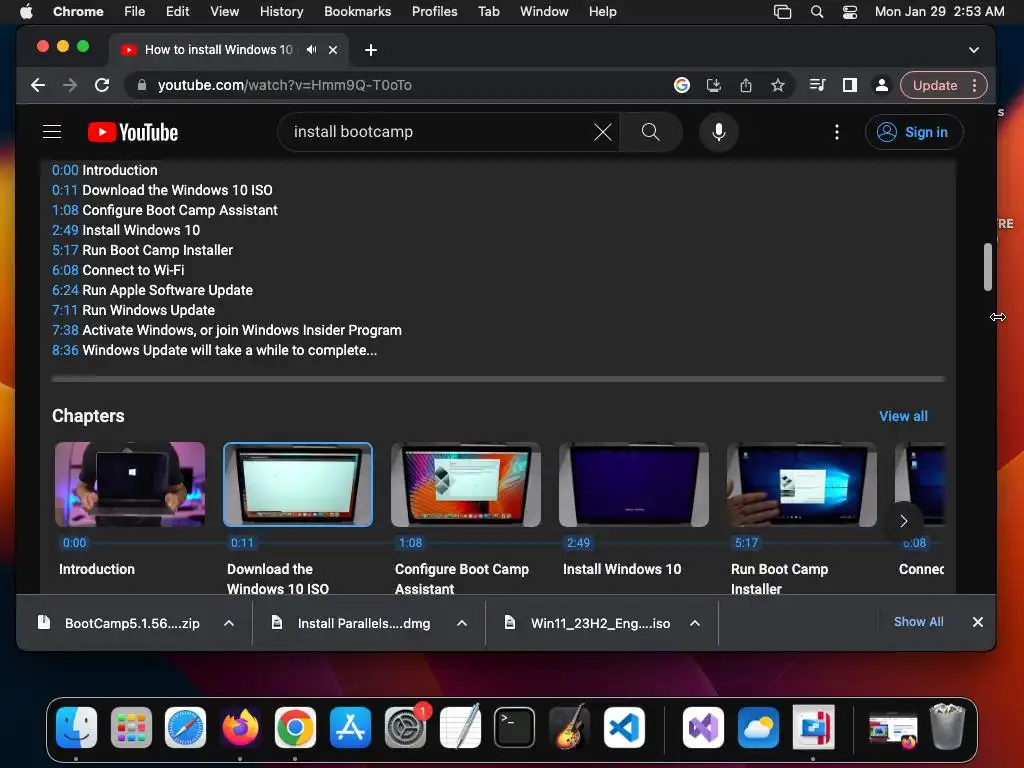Close the downloads bar
This screenshot has height=768, width=1024.
[978, 622]
